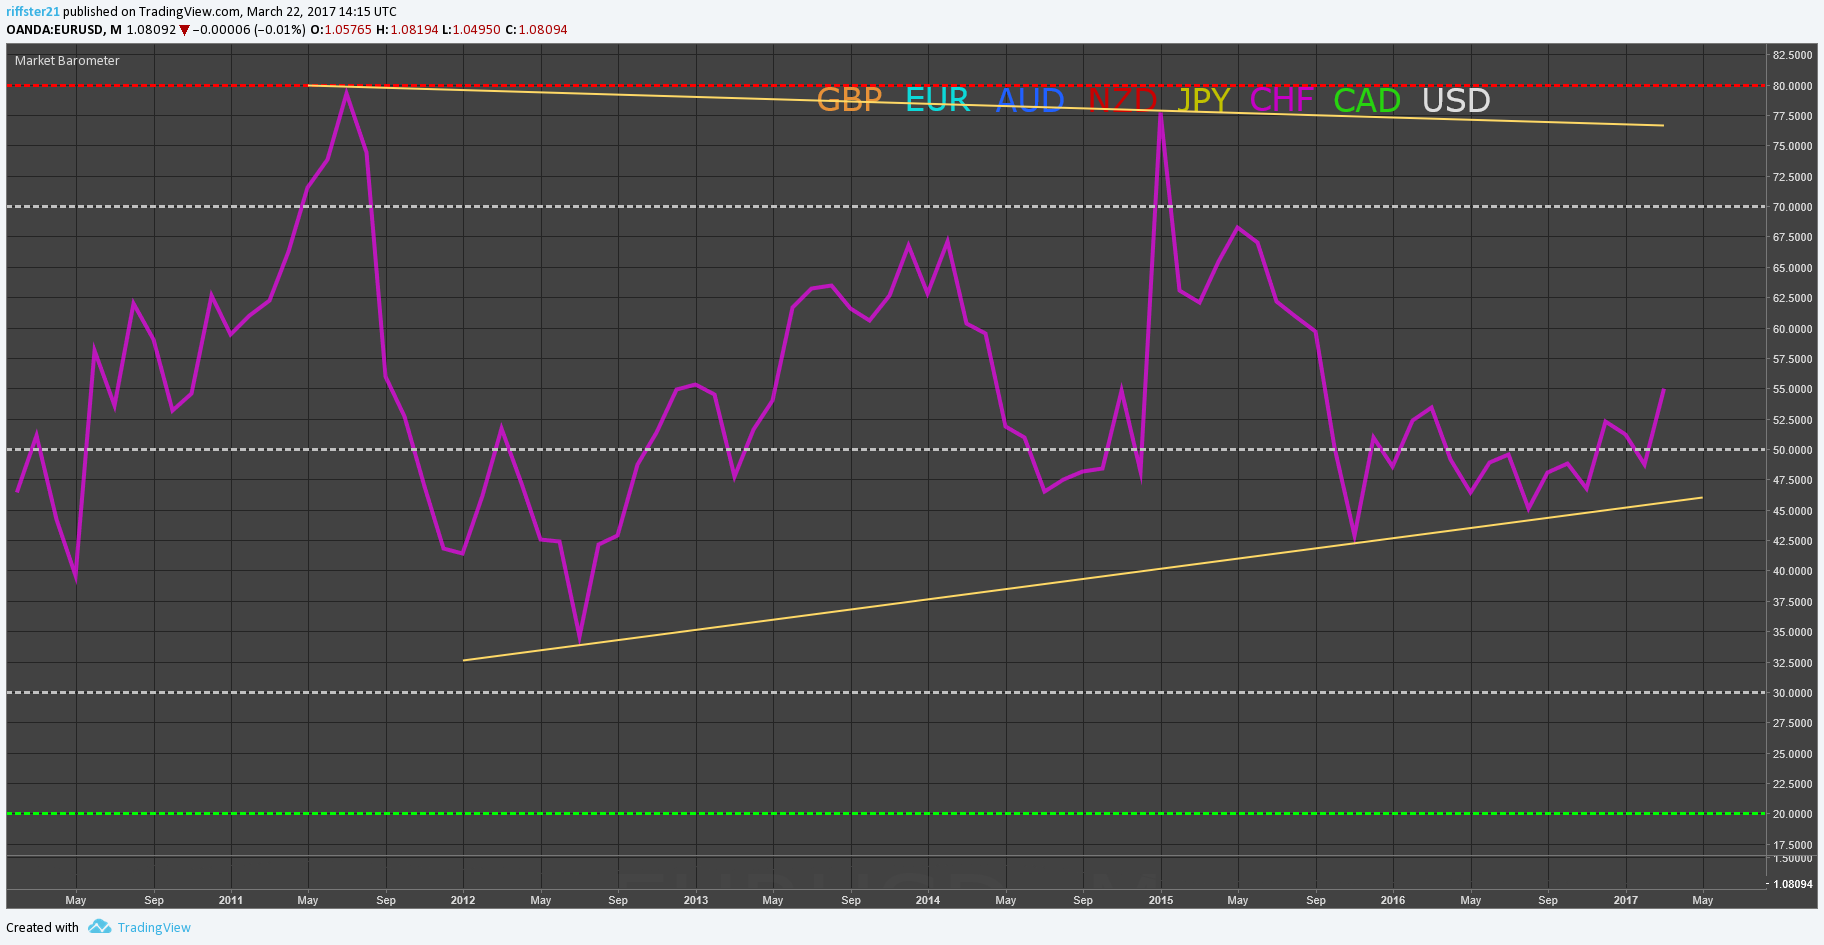The height and width of the screenshot is (945, 1824).
Task: Select the Market Barometer indicator label
Action: pos(67,61)
